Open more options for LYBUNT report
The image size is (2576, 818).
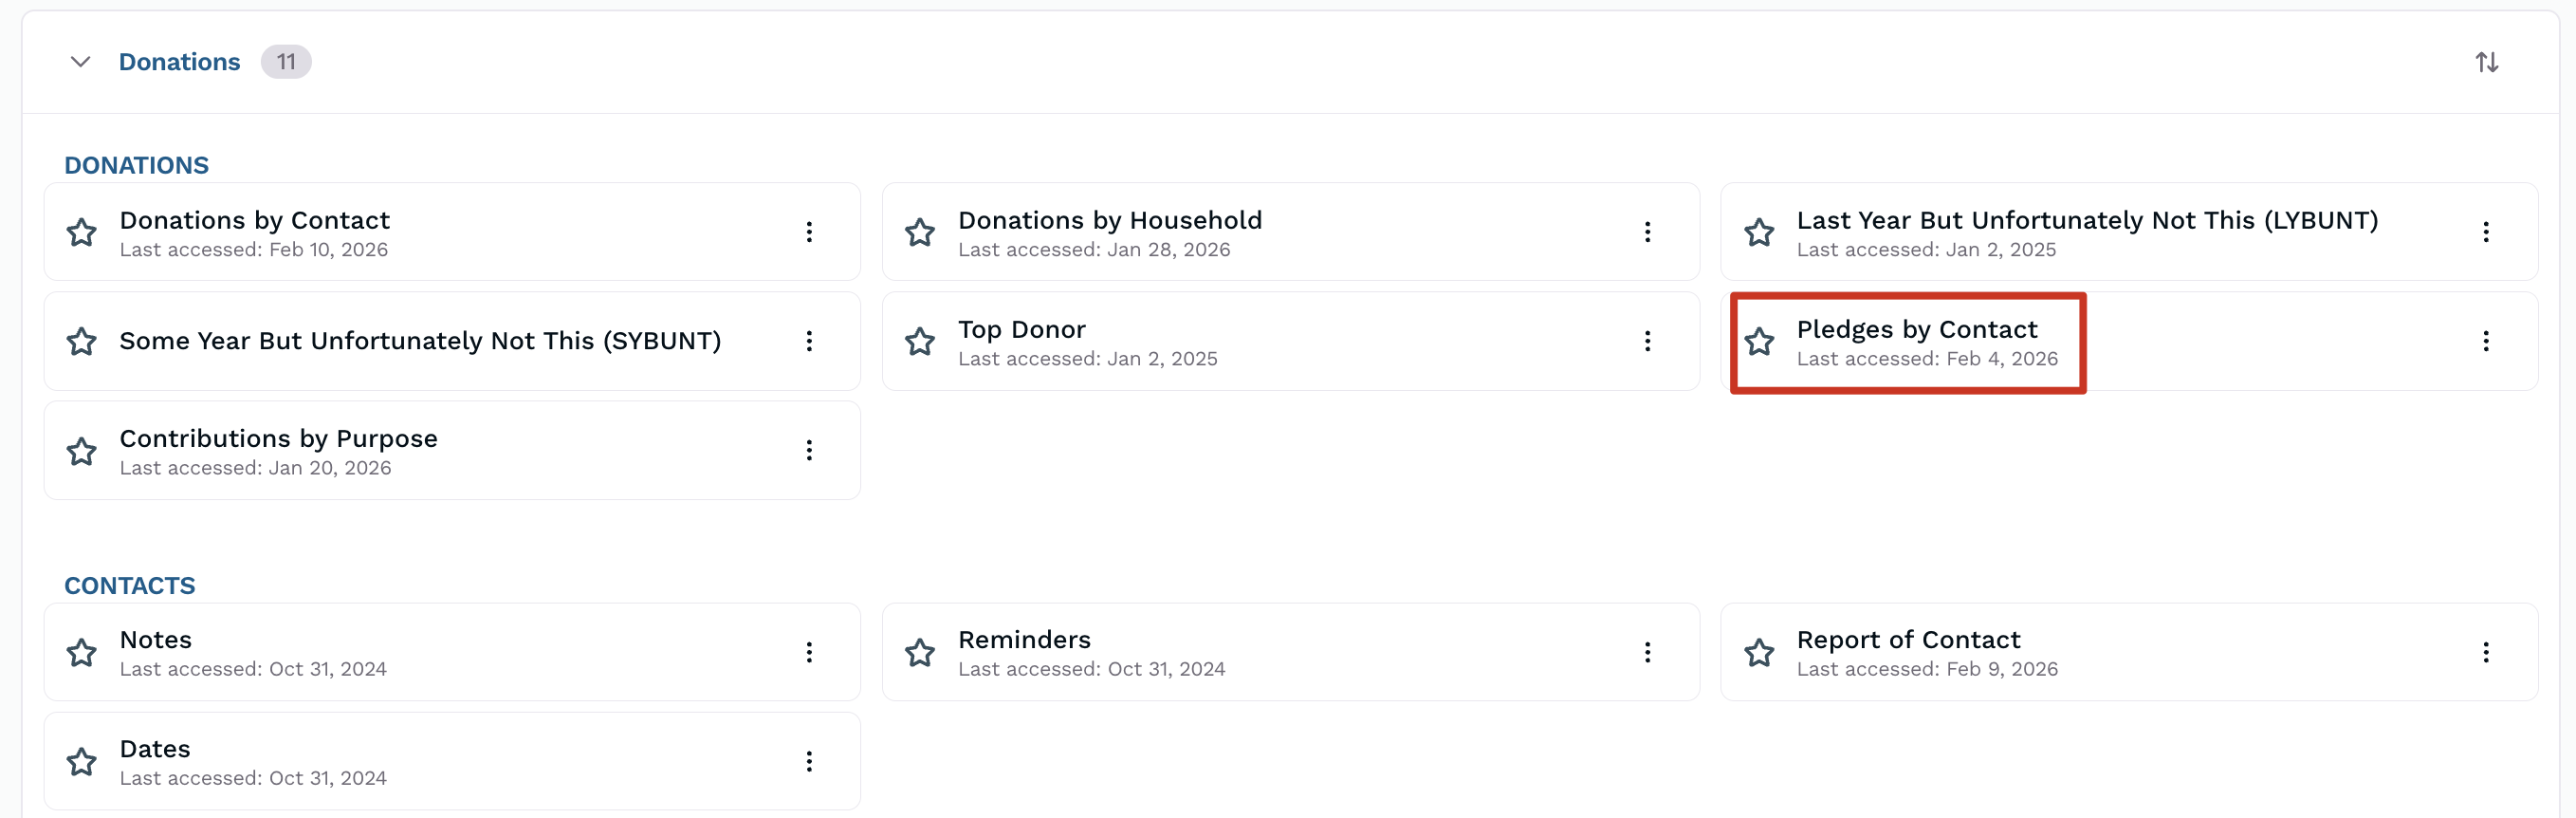coord(2485,232)
